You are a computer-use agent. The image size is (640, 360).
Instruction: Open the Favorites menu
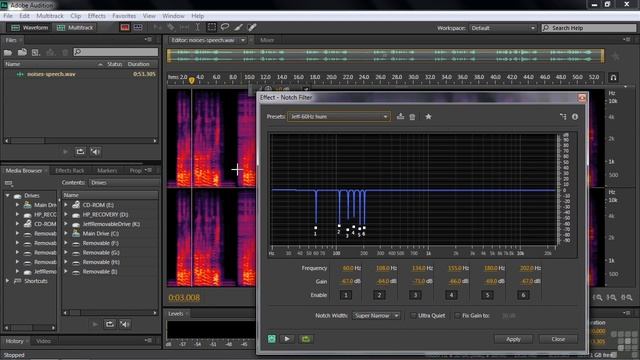point(124,16)
